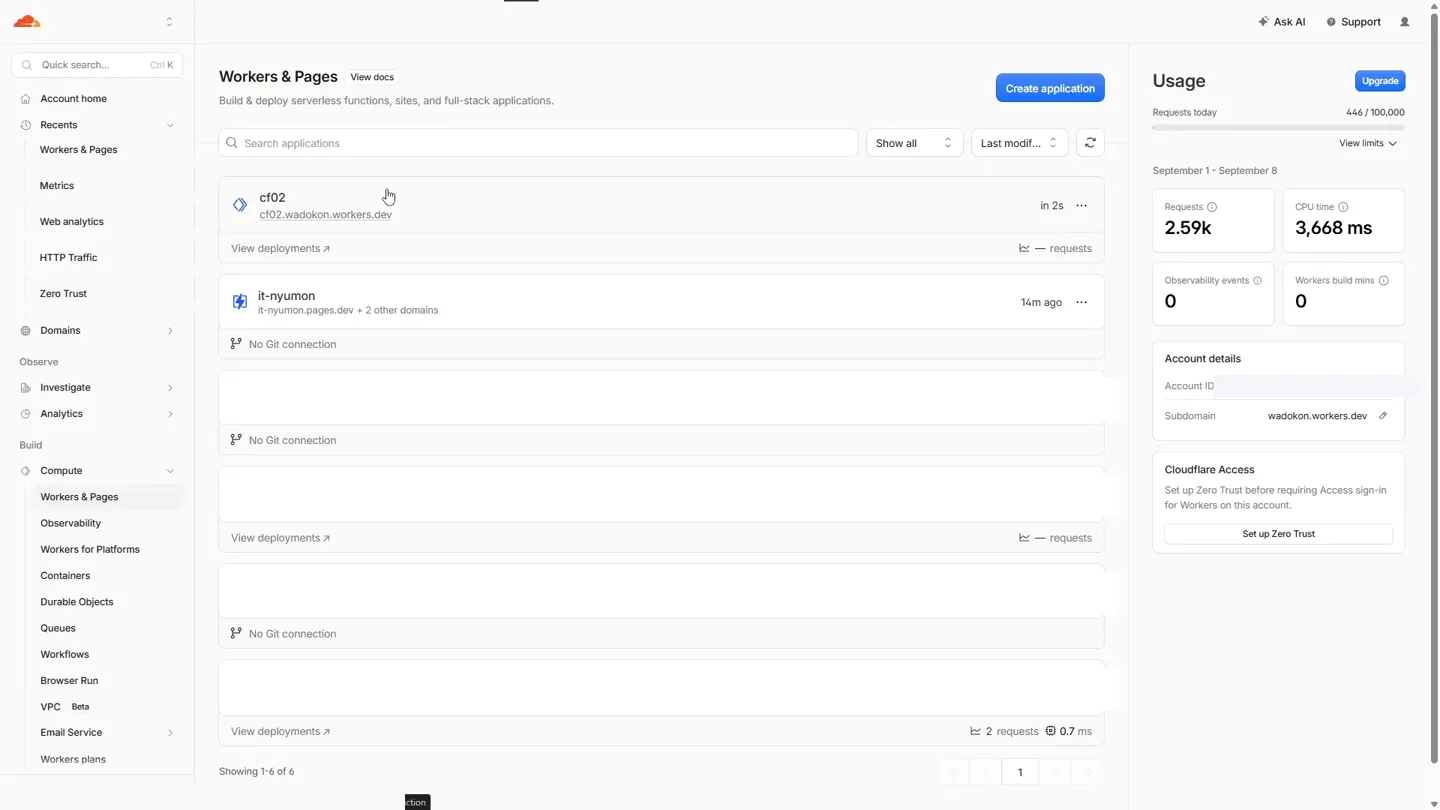This screenshot has height=810, width=1440.
Task: Click the Investigate icon
Action: click(x=25, y=388)
